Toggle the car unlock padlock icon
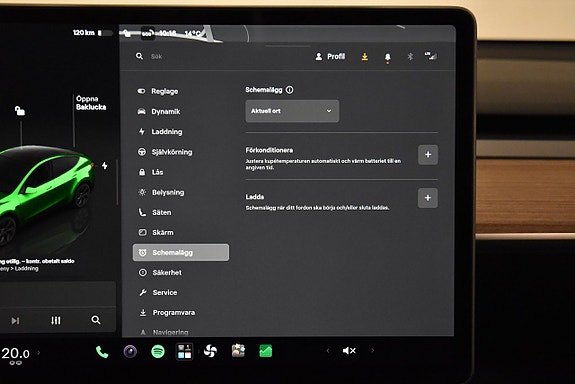Image resolution: width=575 pixels, height=384 pixels. [20, 110]
